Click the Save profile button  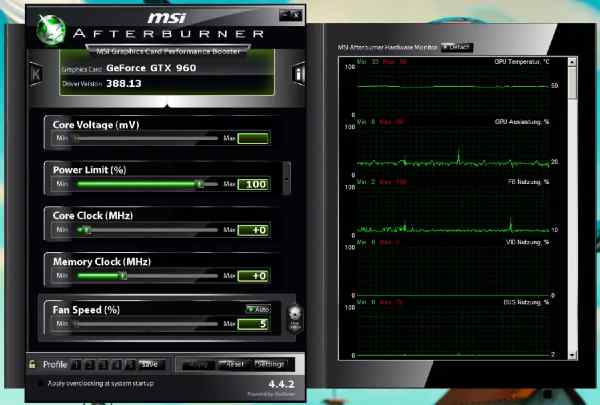[150, 364]
